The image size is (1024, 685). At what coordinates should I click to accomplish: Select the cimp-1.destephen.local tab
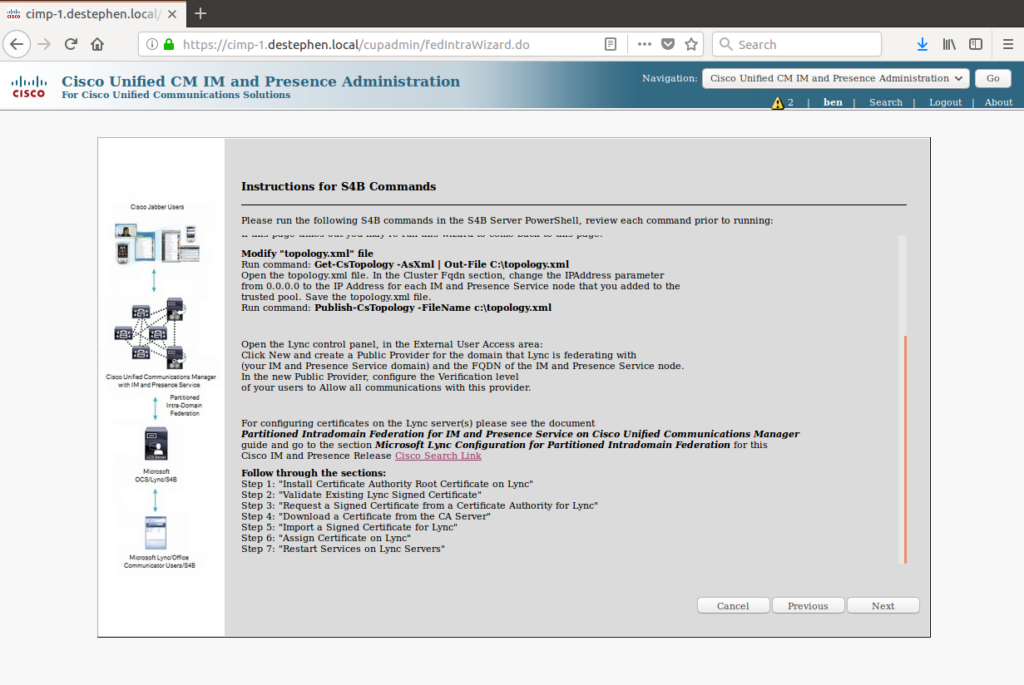click(93, 14)
